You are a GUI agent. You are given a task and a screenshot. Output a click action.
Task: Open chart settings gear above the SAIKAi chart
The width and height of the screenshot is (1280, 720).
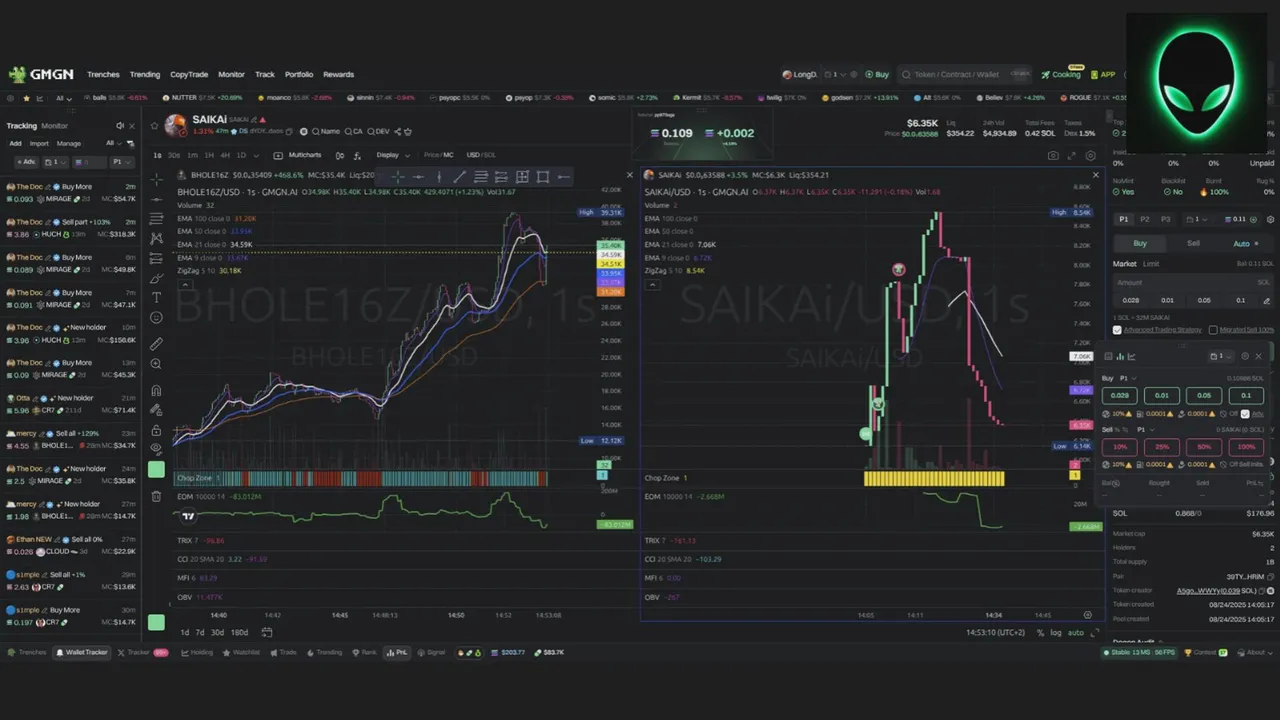(1091, 156)
